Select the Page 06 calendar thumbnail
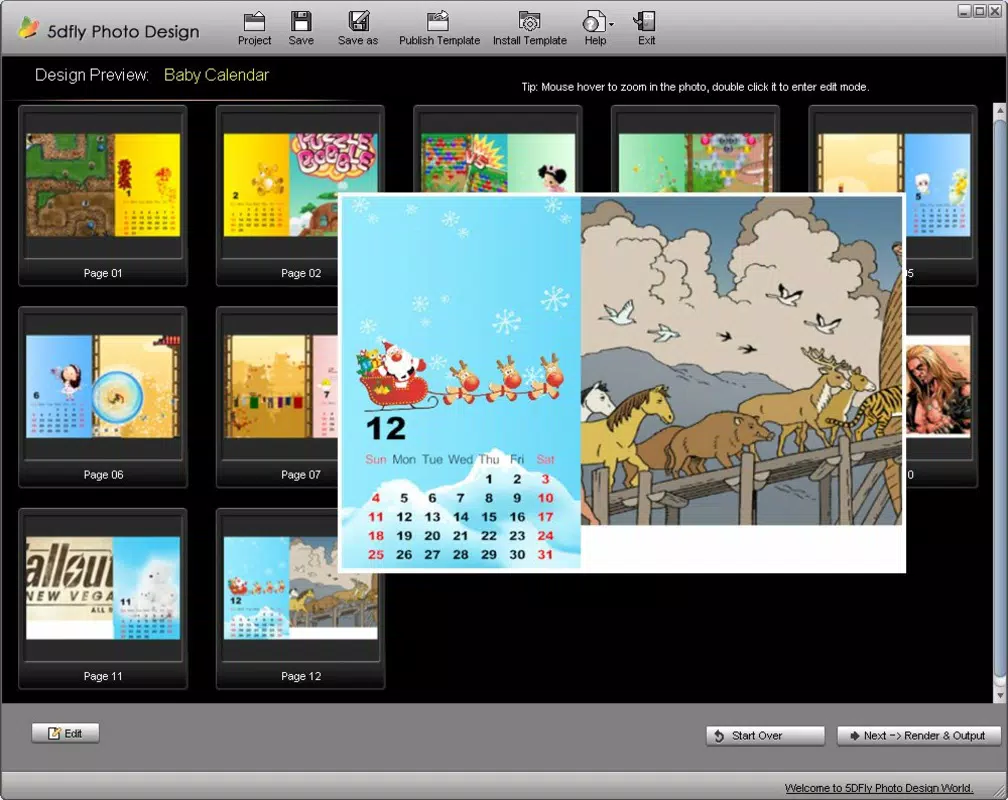This screenshot has height=800, width=1008. pos(103,386)
